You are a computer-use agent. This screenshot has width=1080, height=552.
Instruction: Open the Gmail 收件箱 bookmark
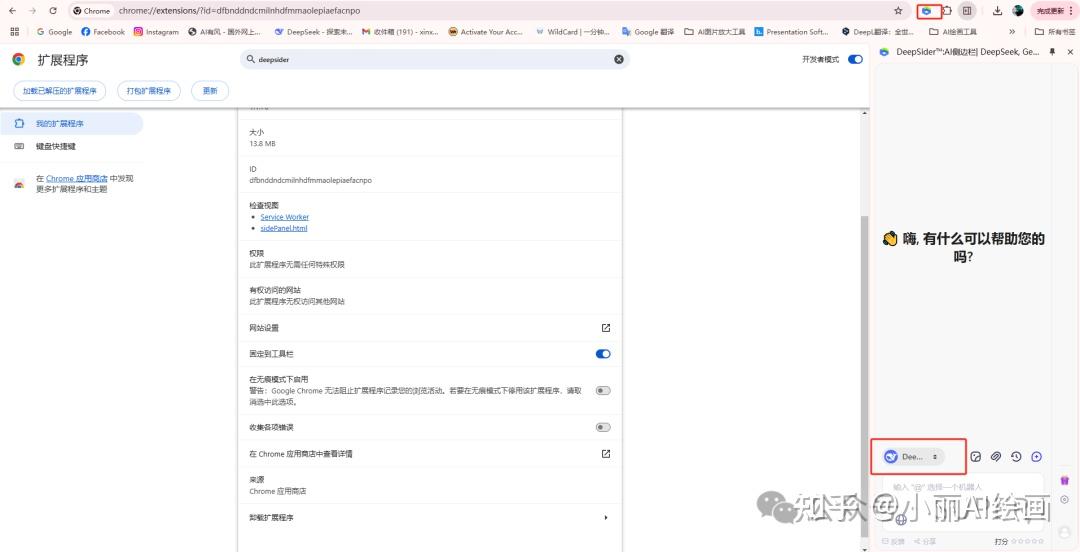pos(400,32)
